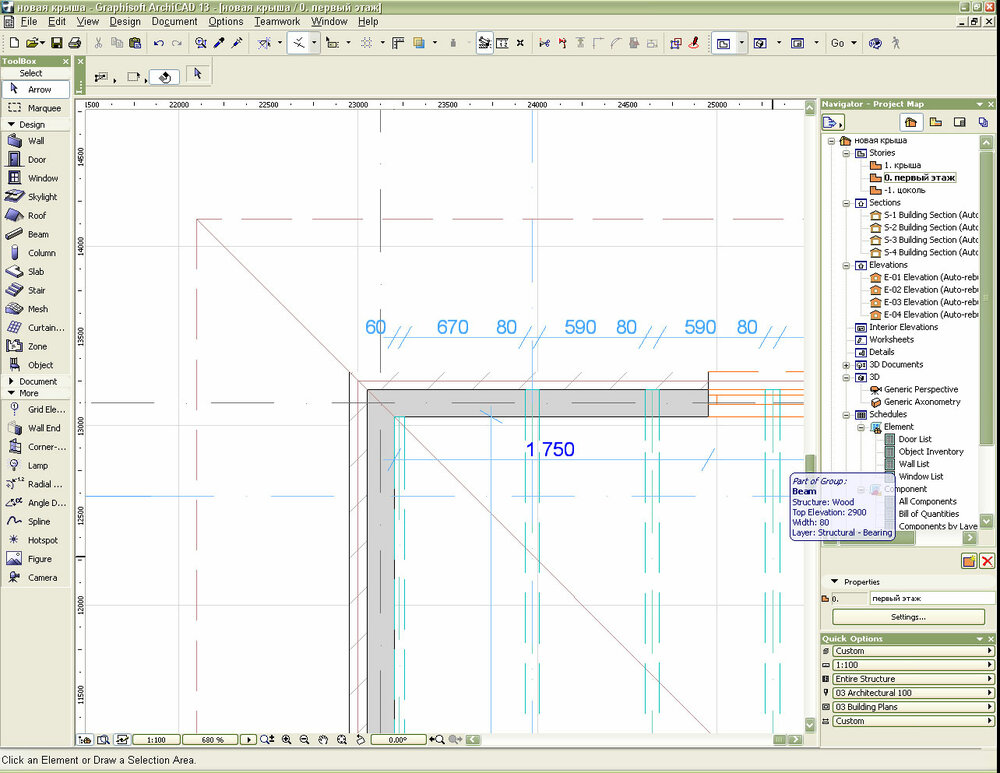Open the Teamwork menu
Screen dimensions: 1000x773
[x=276, y=21]
